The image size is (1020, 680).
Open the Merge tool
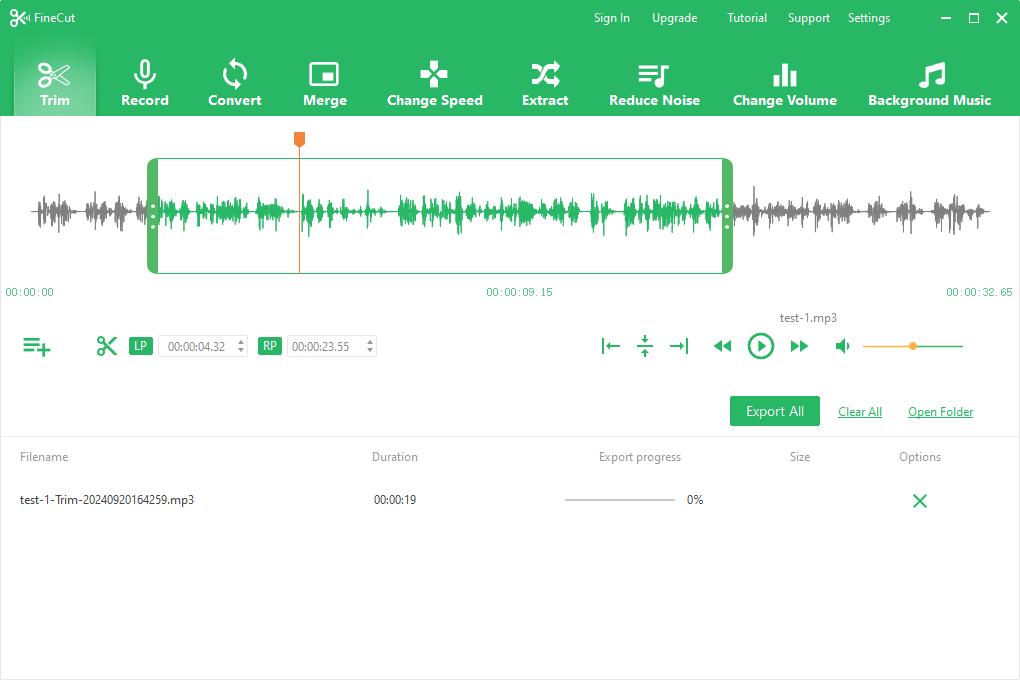pos(325,83)
